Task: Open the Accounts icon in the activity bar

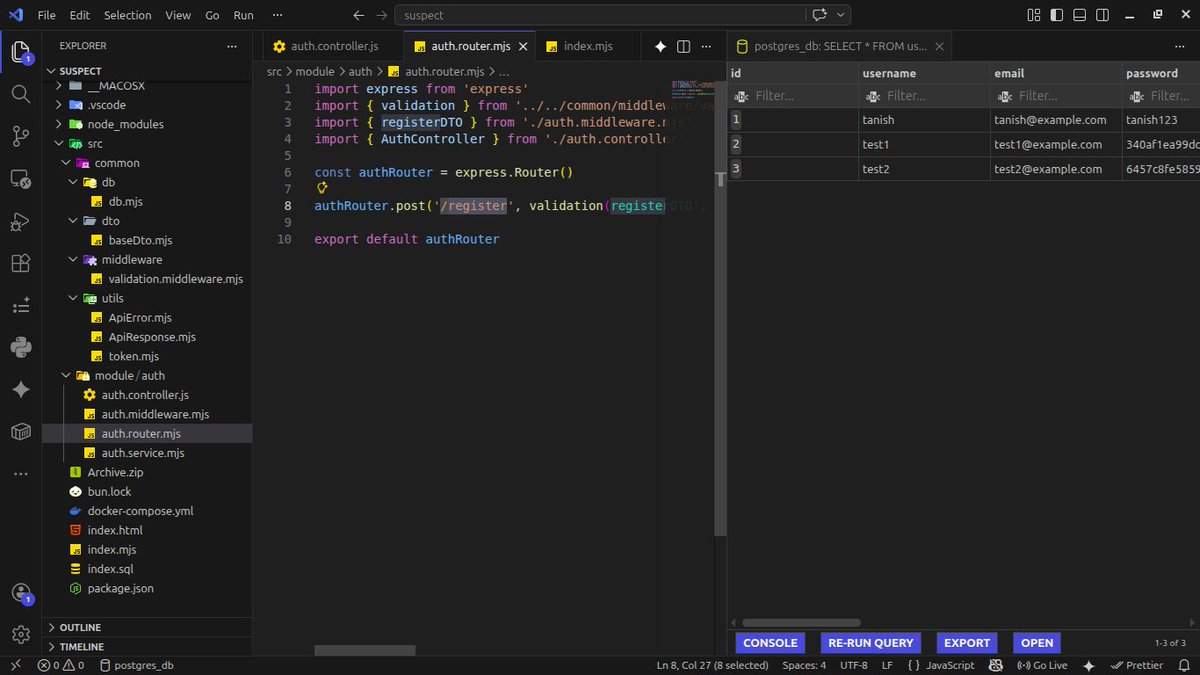Action: (20, 594)
